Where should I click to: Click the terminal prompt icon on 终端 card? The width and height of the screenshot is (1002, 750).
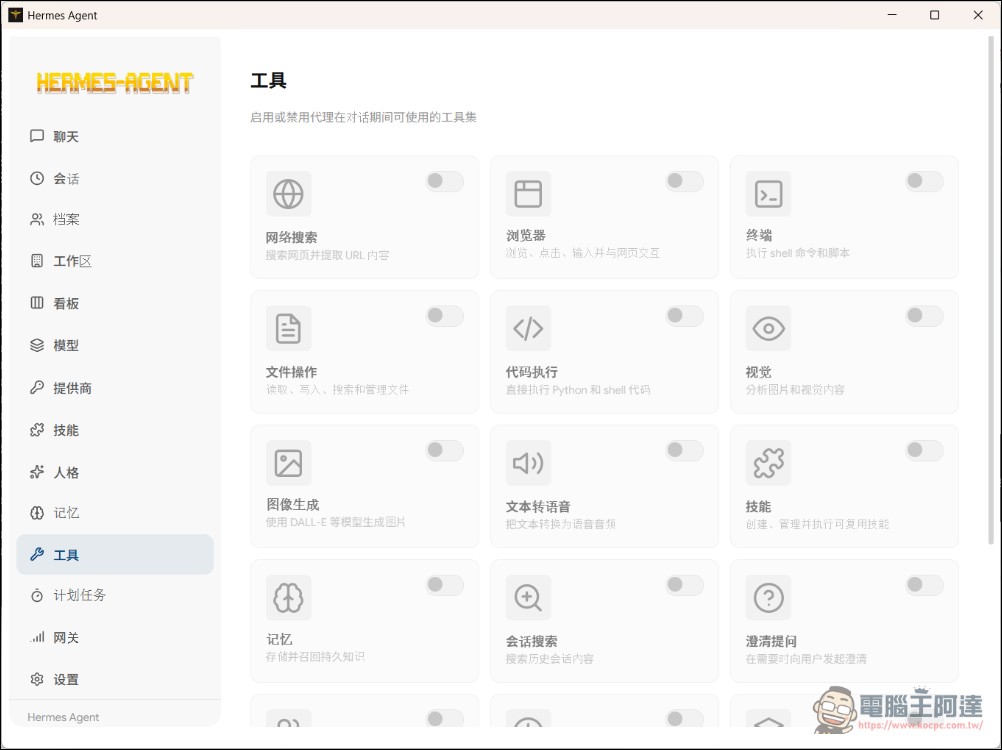768,194
